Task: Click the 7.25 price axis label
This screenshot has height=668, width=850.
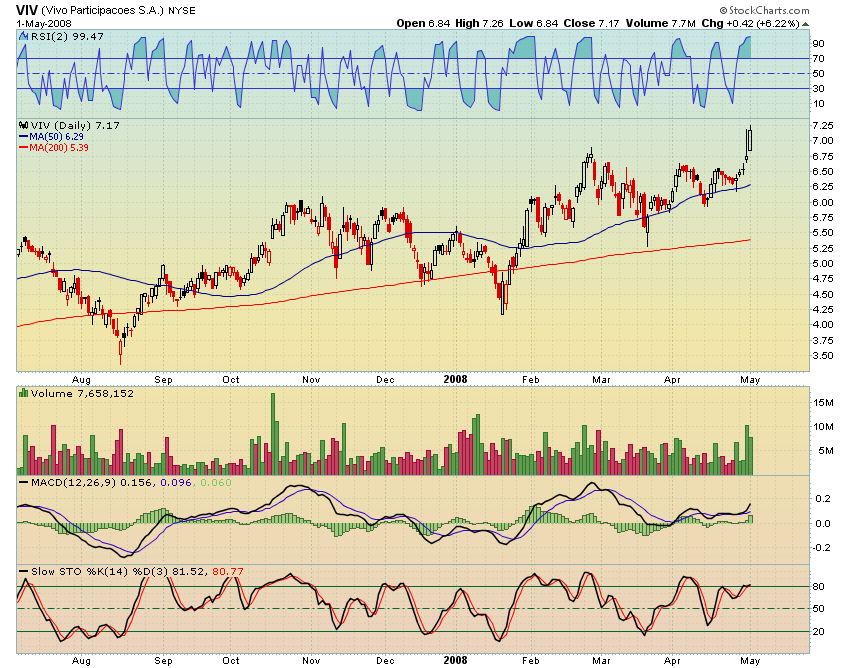Action: [x=823, y=126]
